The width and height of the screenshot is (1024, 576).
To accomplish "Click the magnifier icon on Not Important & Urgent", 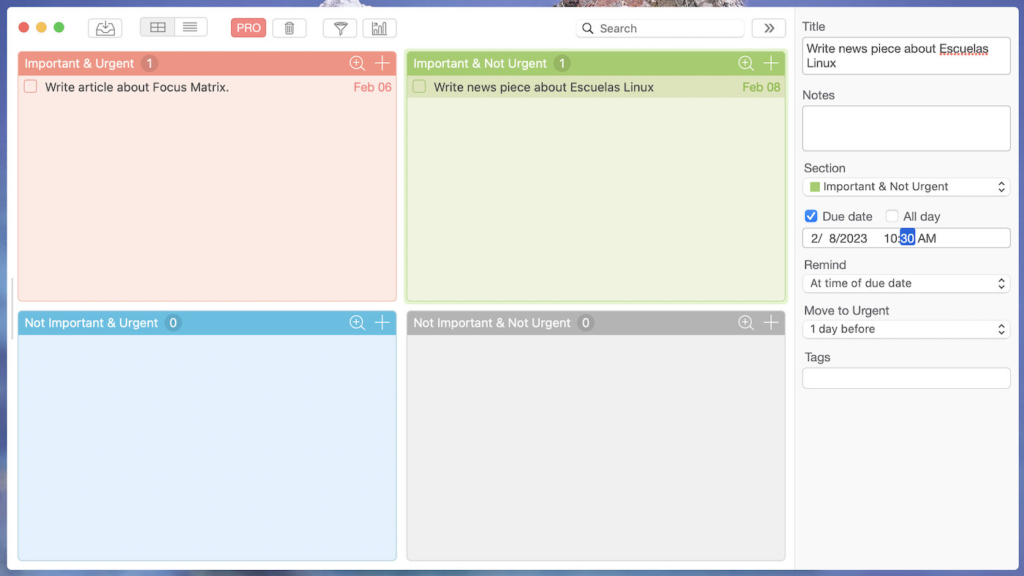I will (357, 322).
